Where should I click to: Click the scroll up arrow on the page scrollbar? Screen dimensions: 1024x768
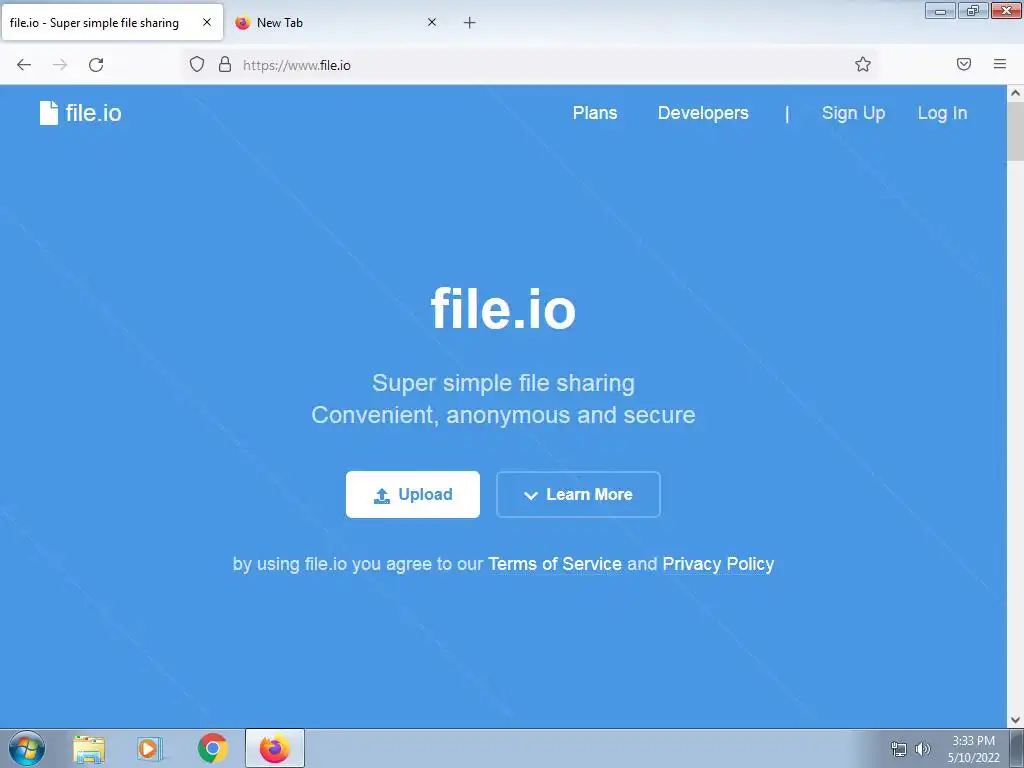coord(1016,93)
